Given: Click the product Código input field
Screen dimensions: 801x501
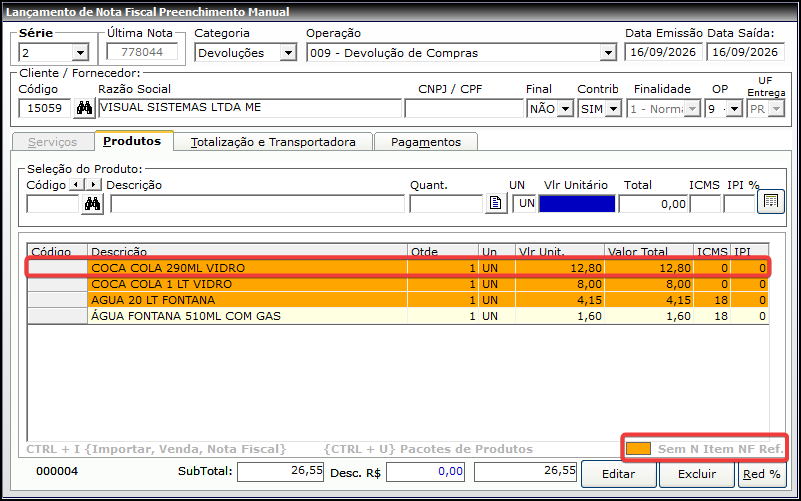Looking at the screenshot, I should 53,204.
